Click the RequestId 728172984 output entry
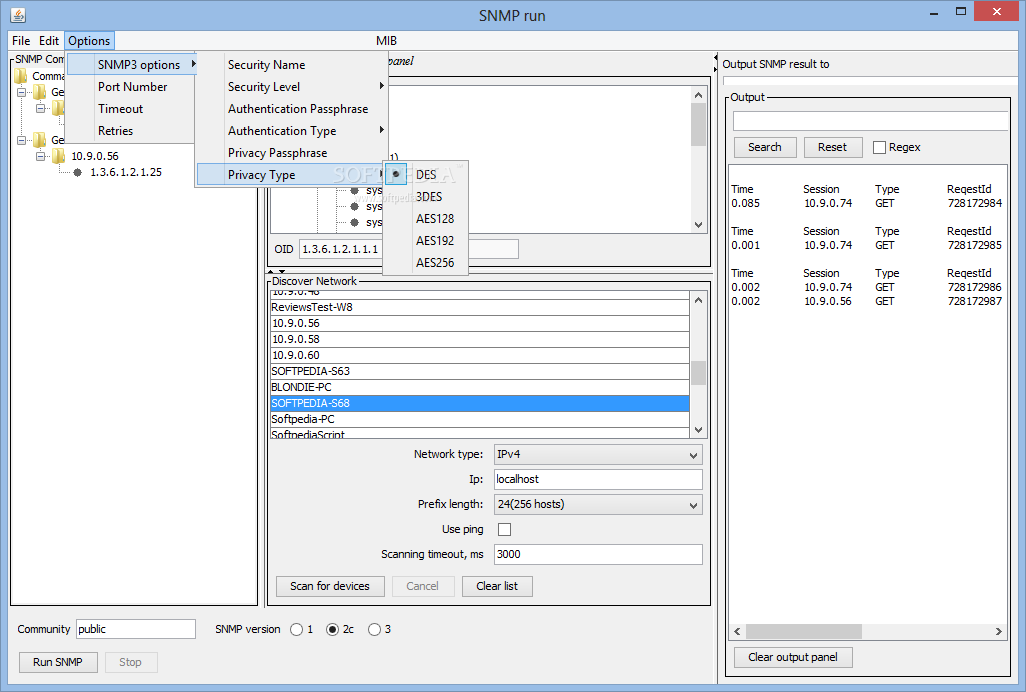Screen dimensions: 1026x692 coord(974,203)
